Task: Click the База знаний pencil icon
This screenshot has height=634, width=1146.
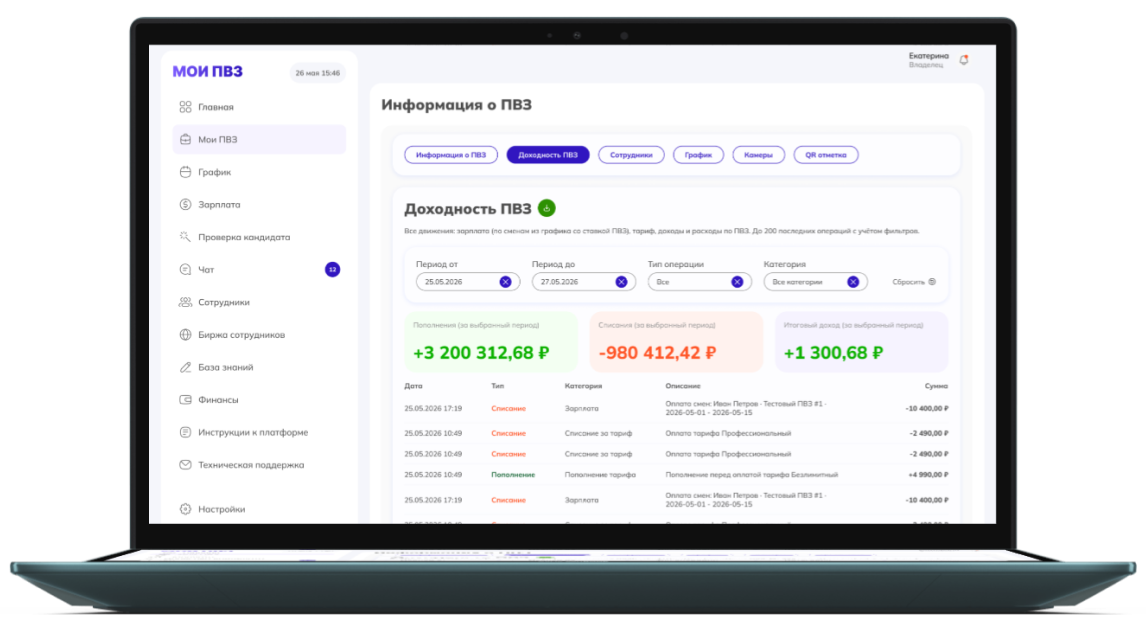Action: [x=186, y=367]
